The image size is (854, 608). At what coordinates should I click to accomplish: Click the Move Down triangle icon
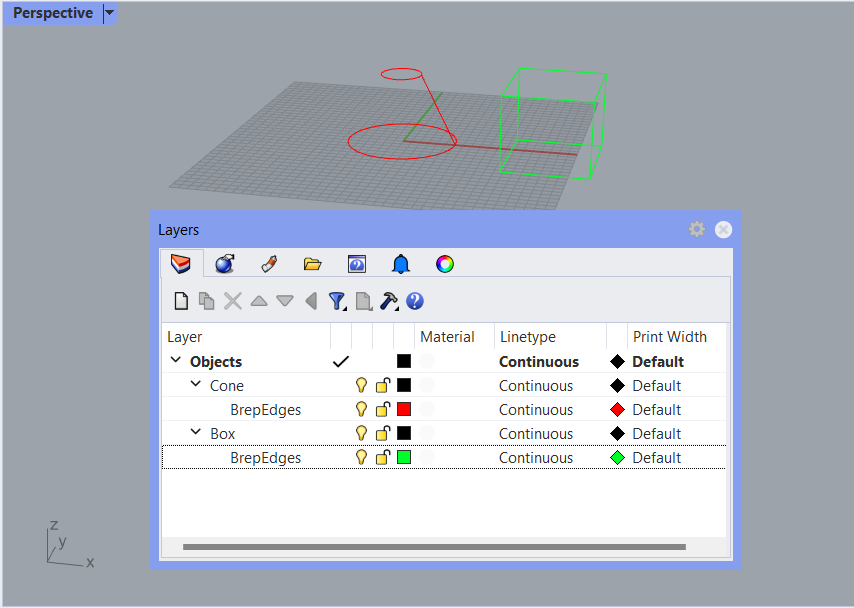coord(285,301)
